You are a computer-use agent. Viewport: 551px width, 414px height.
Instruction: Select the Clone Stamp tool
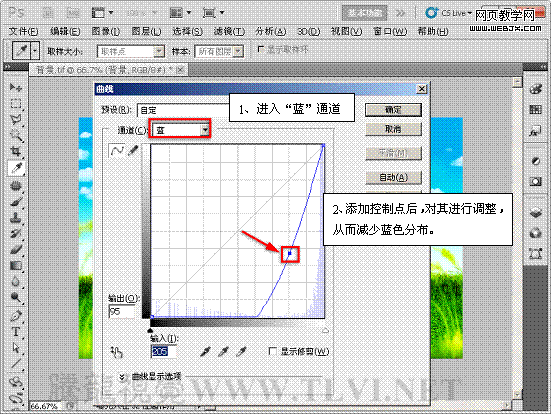16,218
